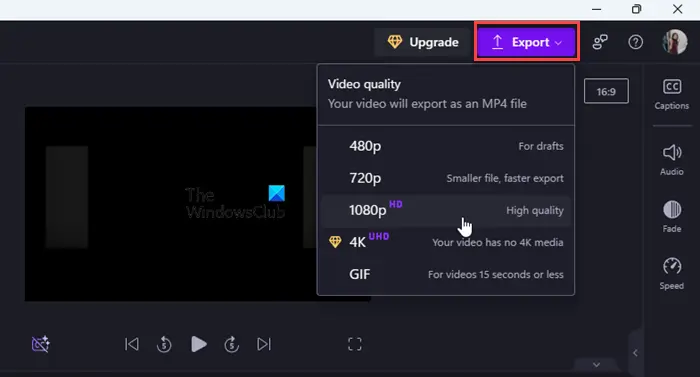Select 480p video quality
Screen dimensions: 700x377
(x=446, y=146)
